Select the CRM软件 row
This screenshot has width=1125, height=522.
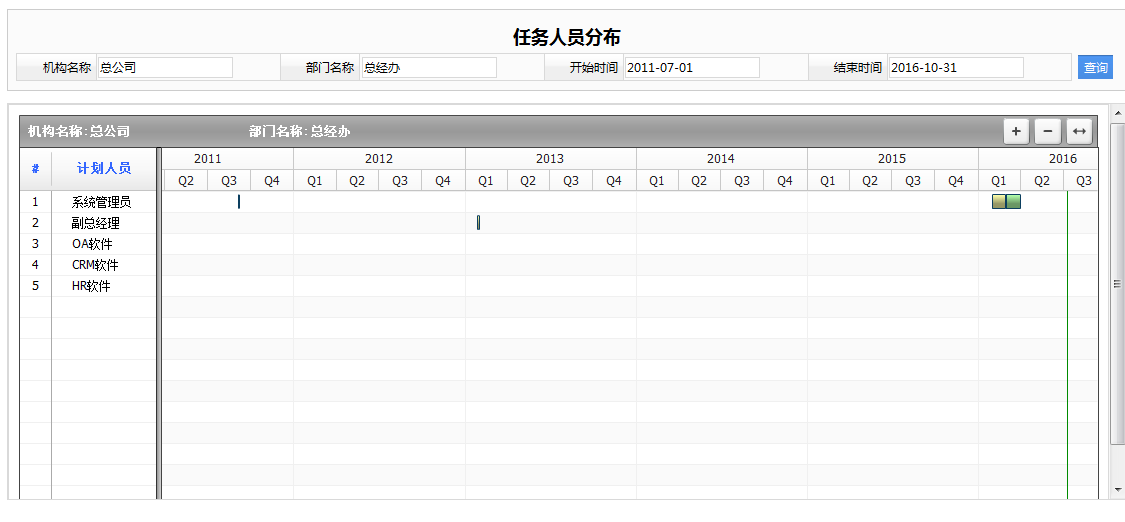point(95,265)
